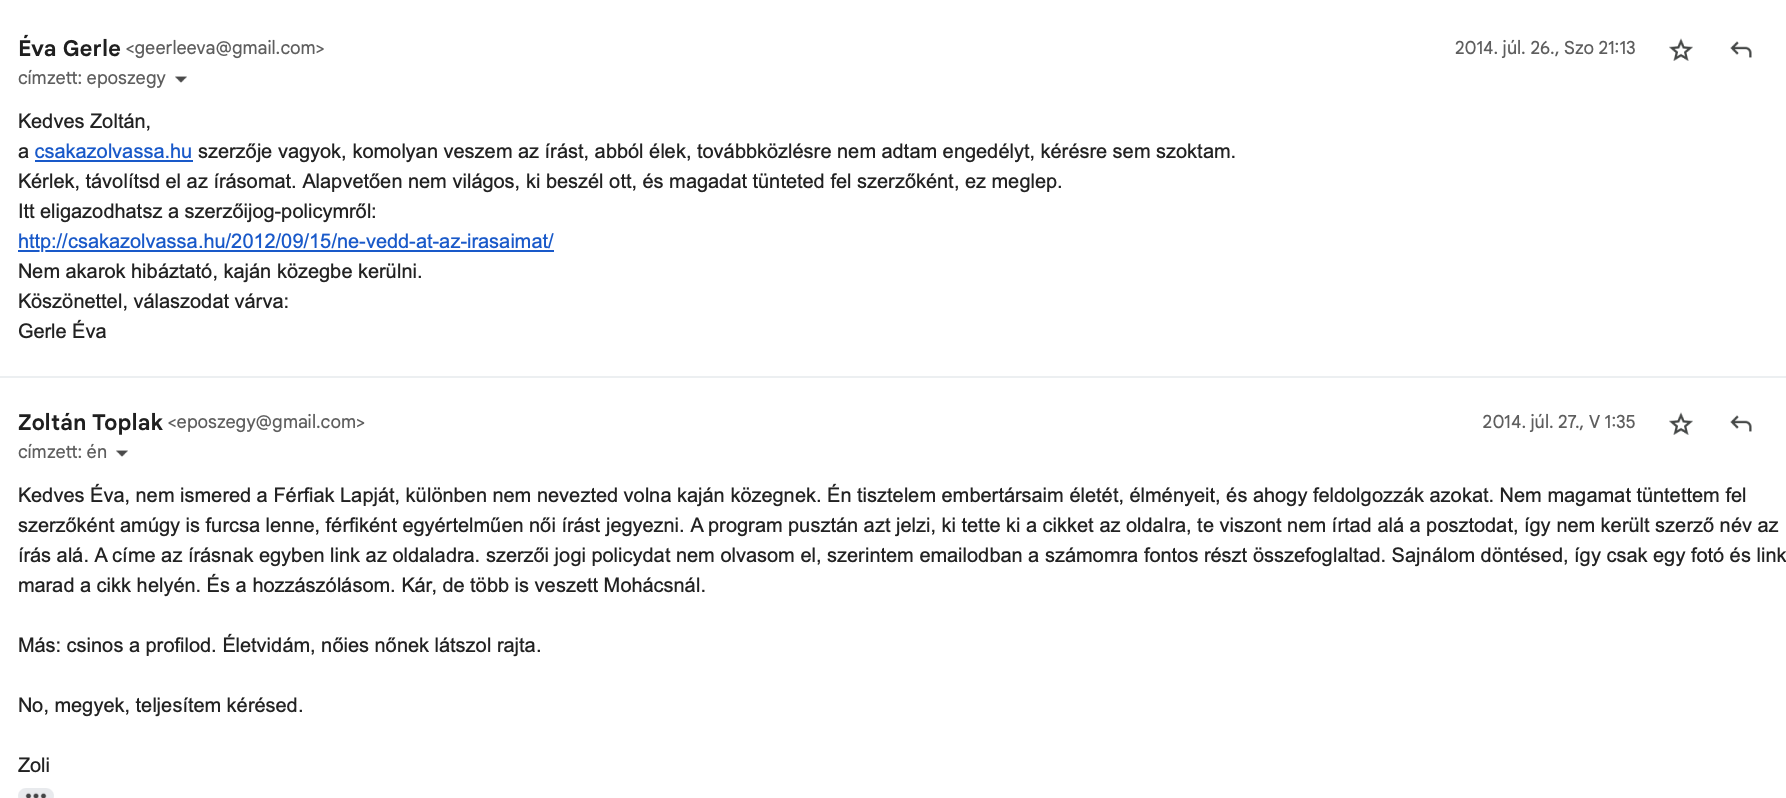The image size is (1786, 798).
Task: Star Zoltán Toplak's message
Action: point(1681,424)
